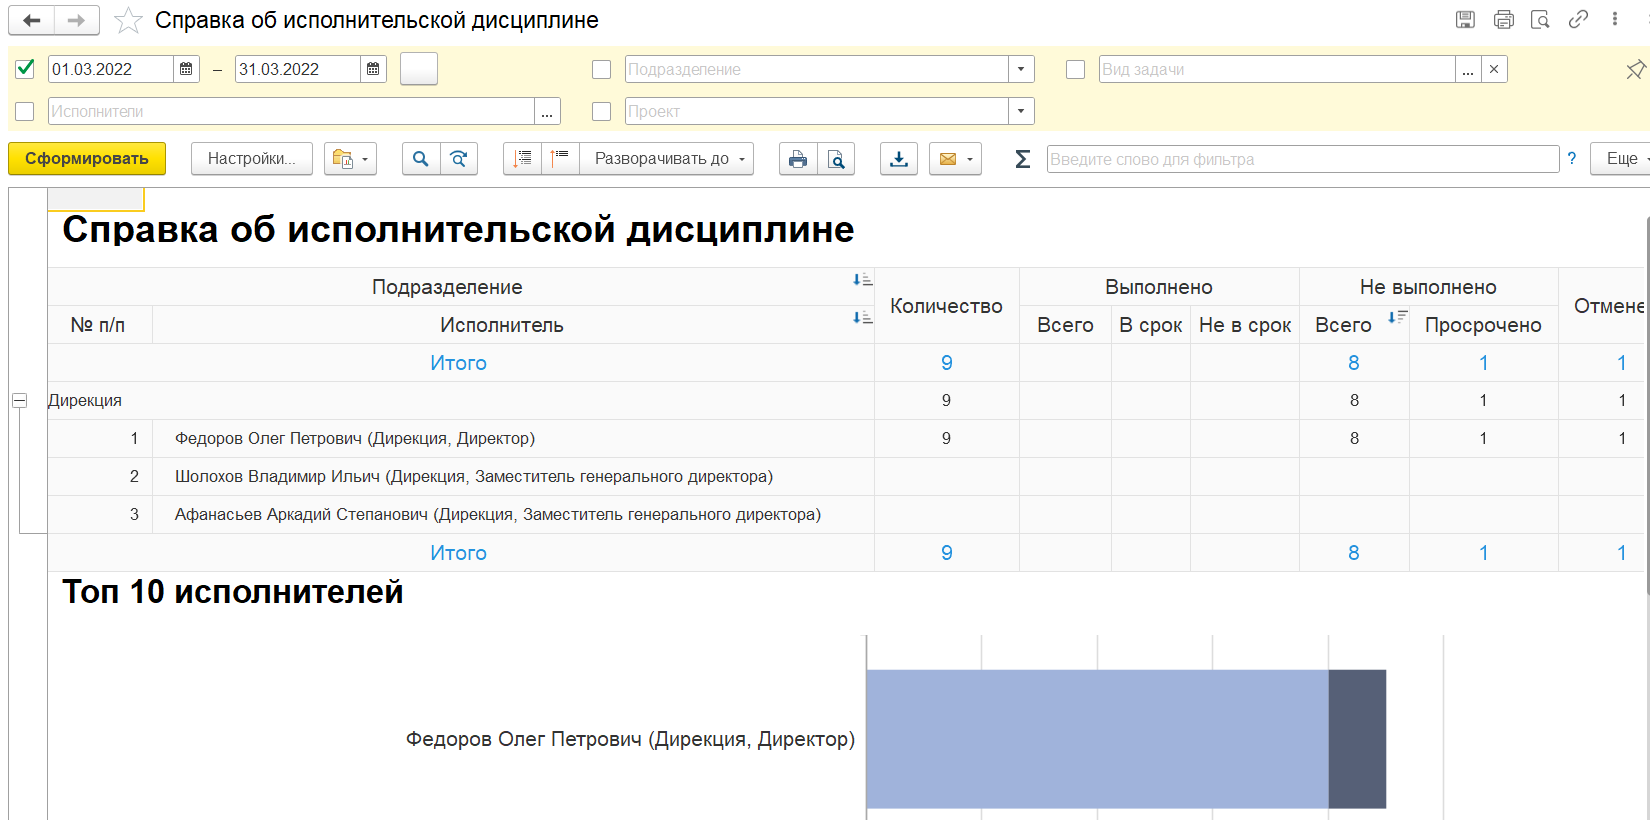Click light blue bar for Федоров

coord(1097,739)
